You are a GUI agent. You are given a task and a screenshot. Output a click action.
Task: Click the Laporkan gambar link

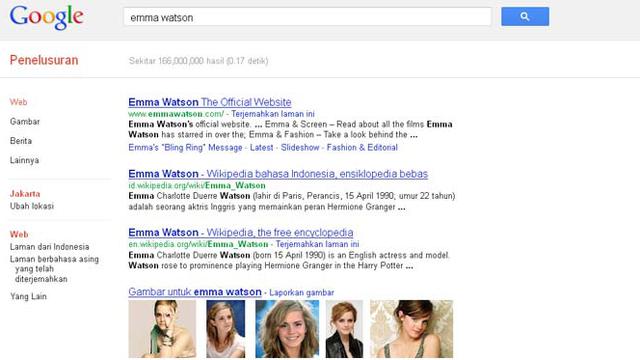click(x=302, y=293)
